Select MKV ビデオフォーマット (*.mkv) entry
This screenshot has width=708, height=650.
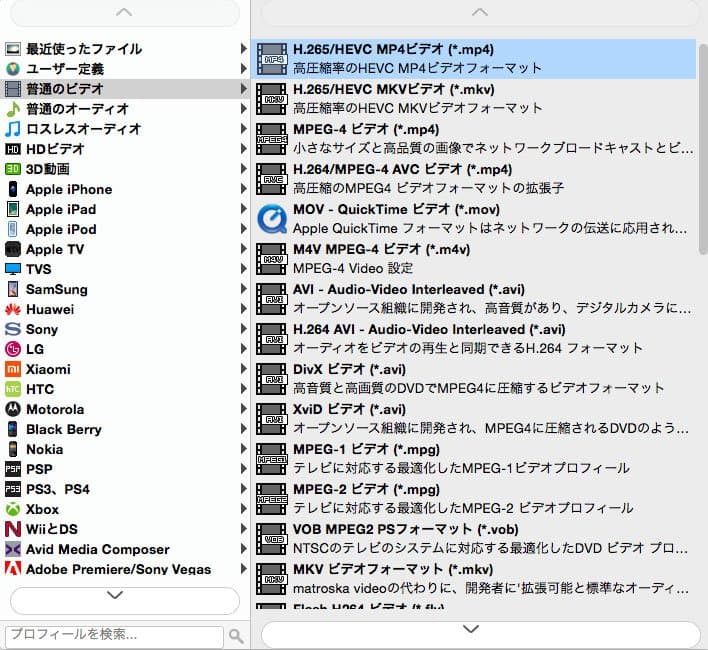tap(475, 579)
